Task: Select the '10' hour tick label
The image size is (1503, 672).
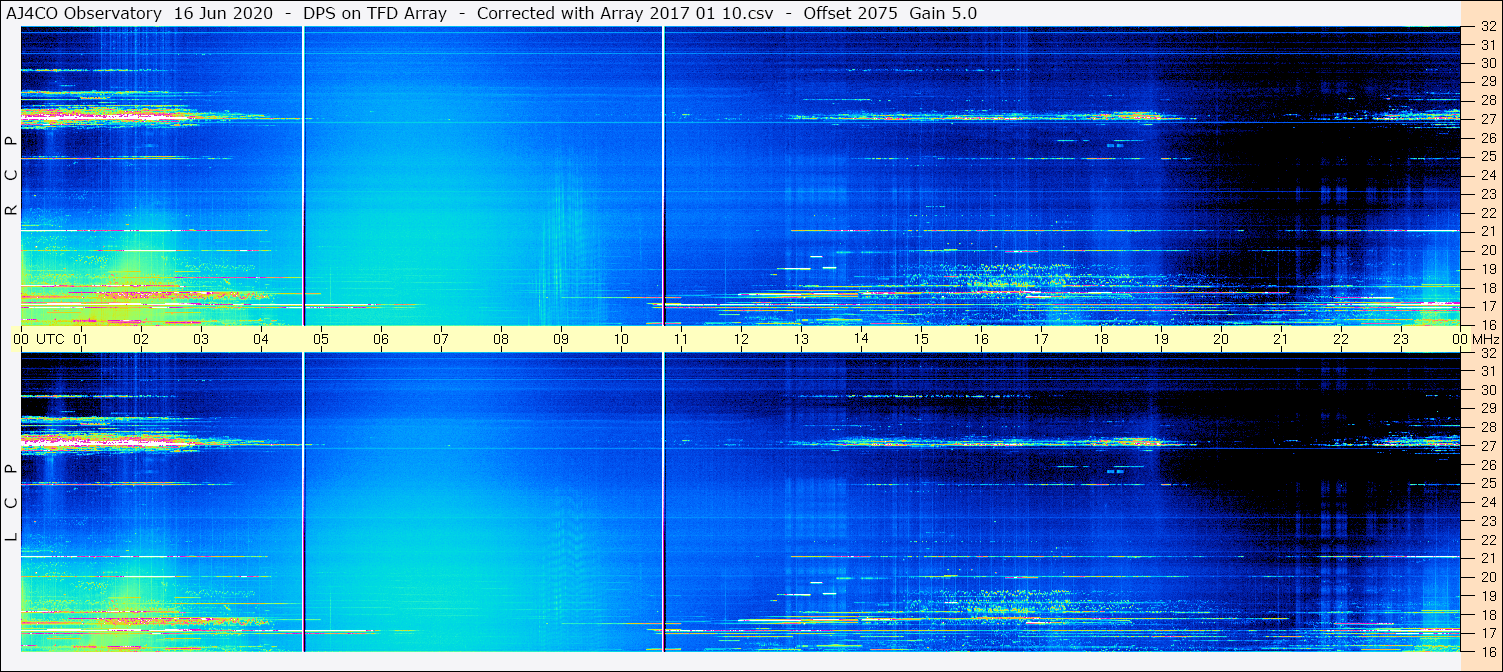Action: 621,339
